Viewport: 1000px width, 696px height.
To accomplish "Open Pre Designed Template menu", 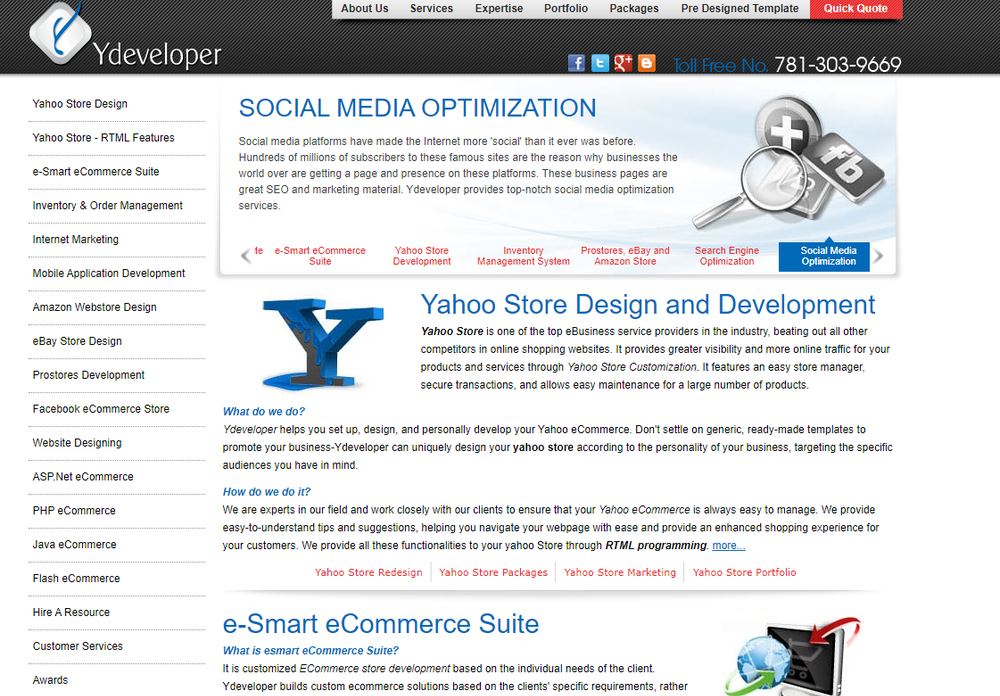I will point(740,8).
